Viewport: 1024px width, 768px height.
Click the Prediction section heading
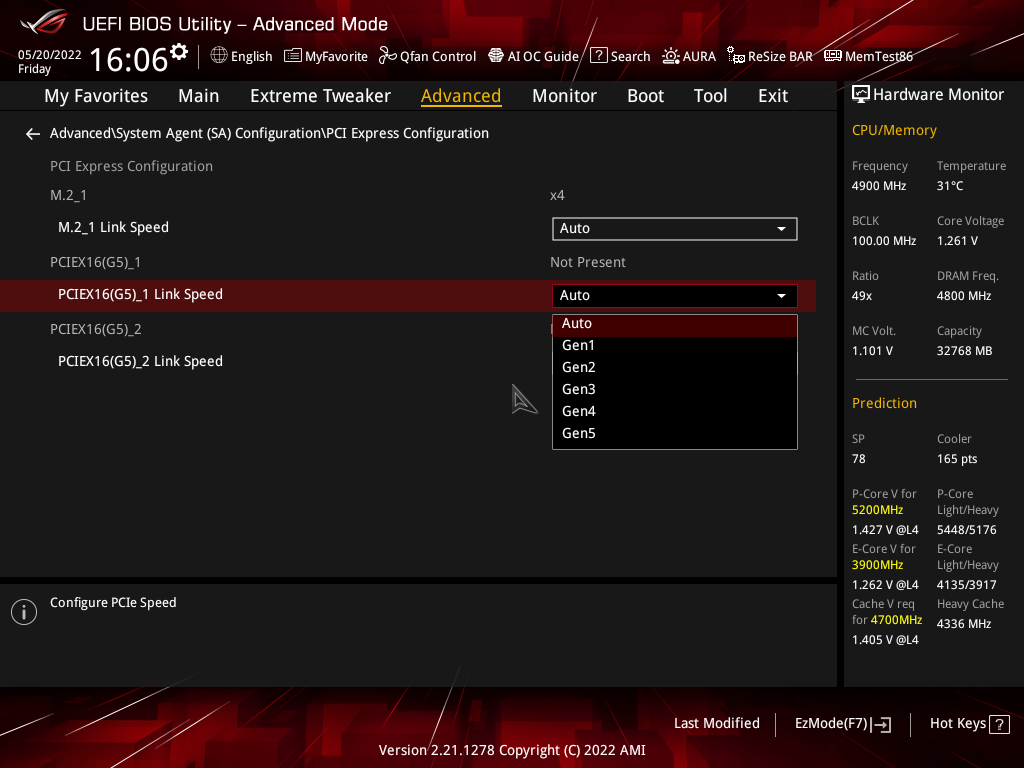pos(884,404)
